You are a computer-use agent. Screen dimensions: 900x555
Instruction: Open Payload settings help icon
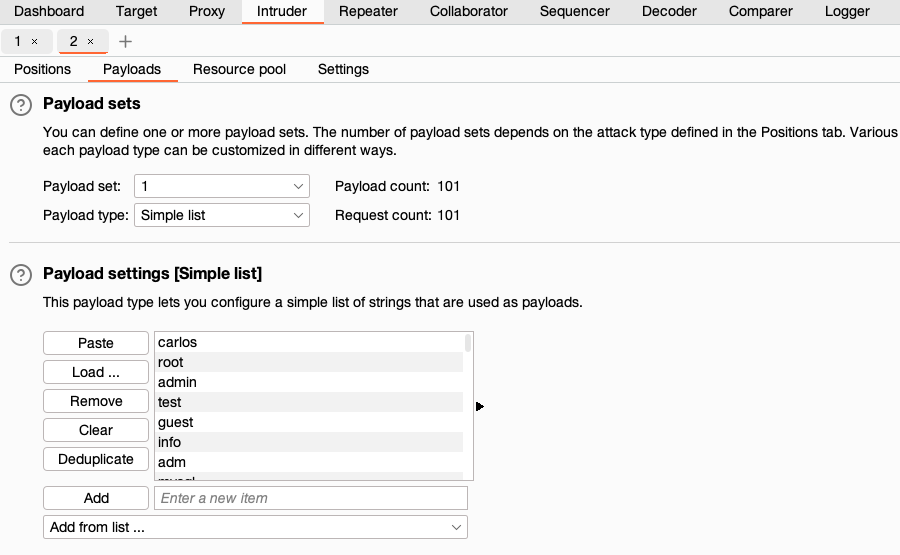[x=21, y=275]
